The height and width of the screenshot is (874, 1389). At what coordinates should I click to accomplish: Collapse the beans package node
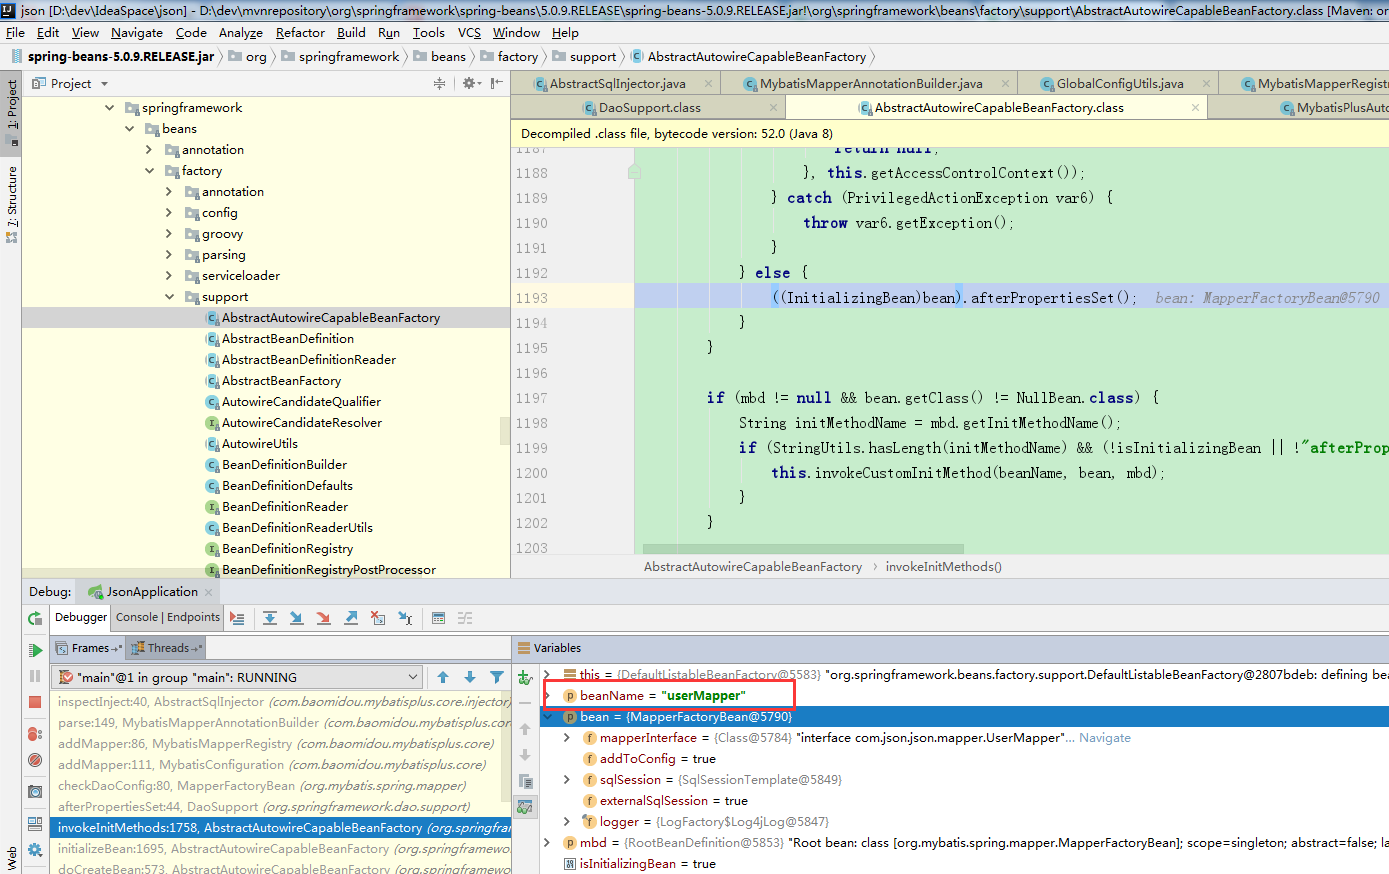(x=129, y=128)
